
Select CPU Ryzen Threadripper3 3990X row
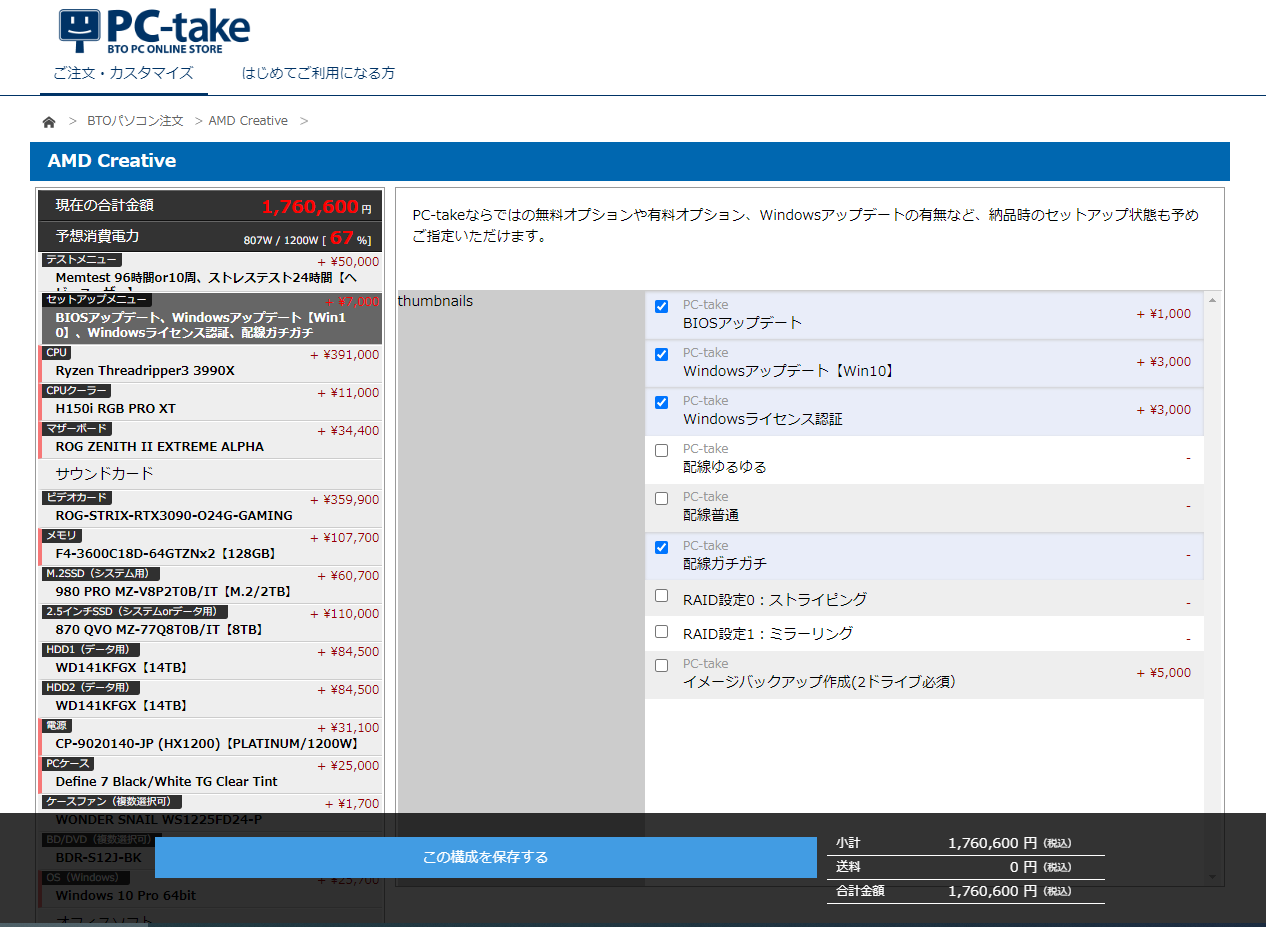coord(211,363)
